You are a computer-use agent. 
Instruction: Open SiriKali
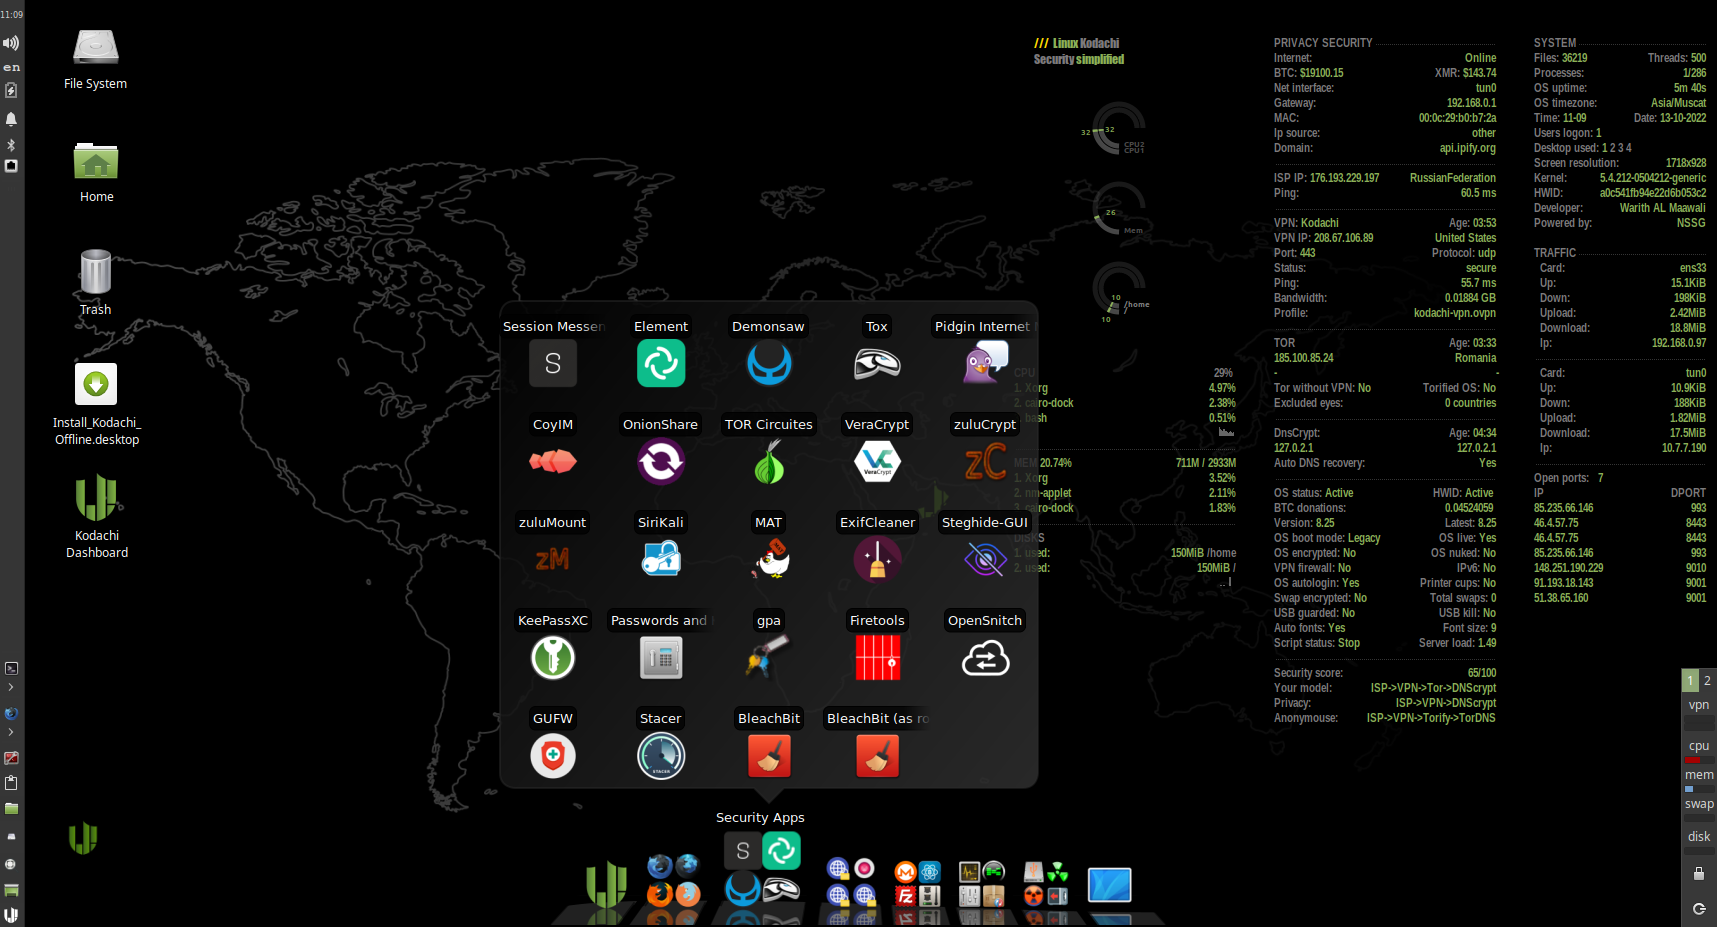pyautogui.click(x=661, y=559)
